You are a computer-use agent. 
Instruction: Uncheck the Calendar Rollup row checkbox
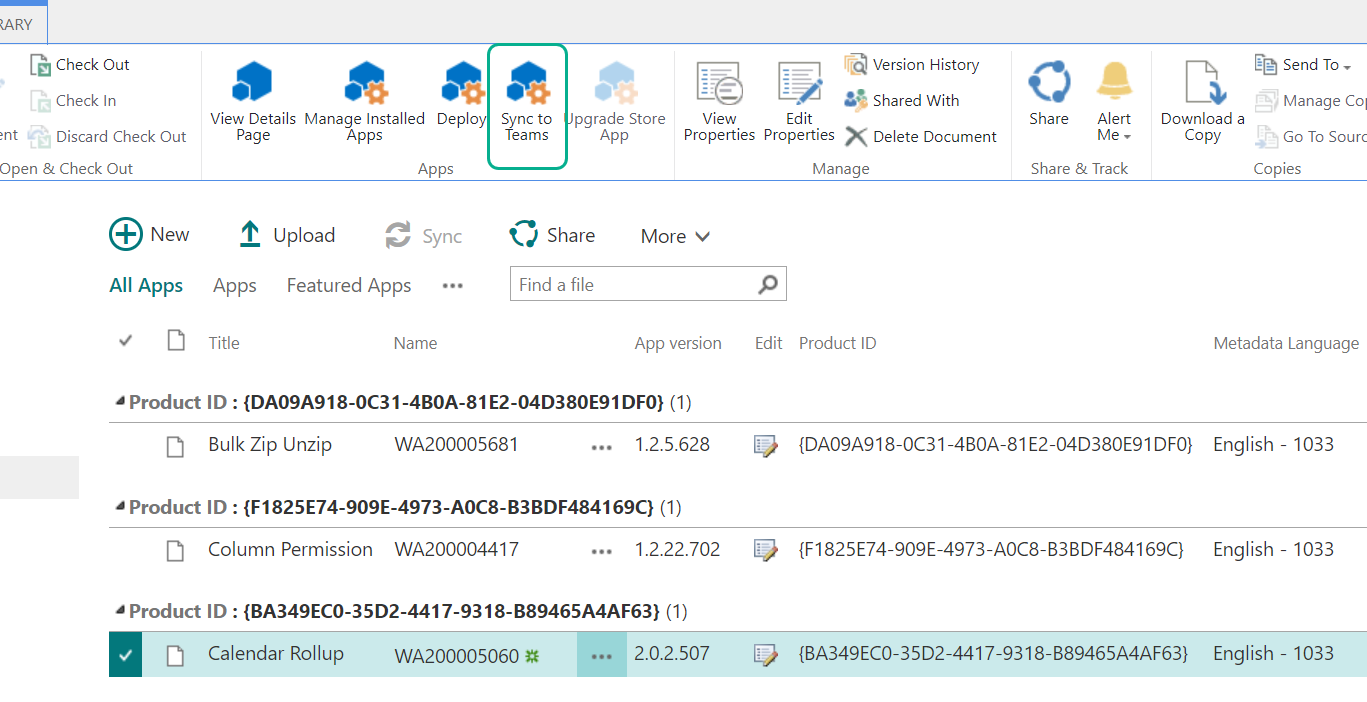pyautogui.click(x=125, y=655)
